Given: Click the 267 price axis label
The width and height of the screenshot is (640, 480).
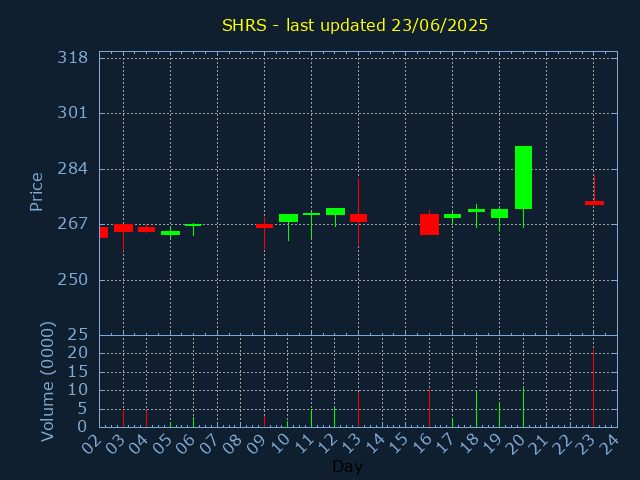Looking at the screenshot, I should click(x=73, y=224).
